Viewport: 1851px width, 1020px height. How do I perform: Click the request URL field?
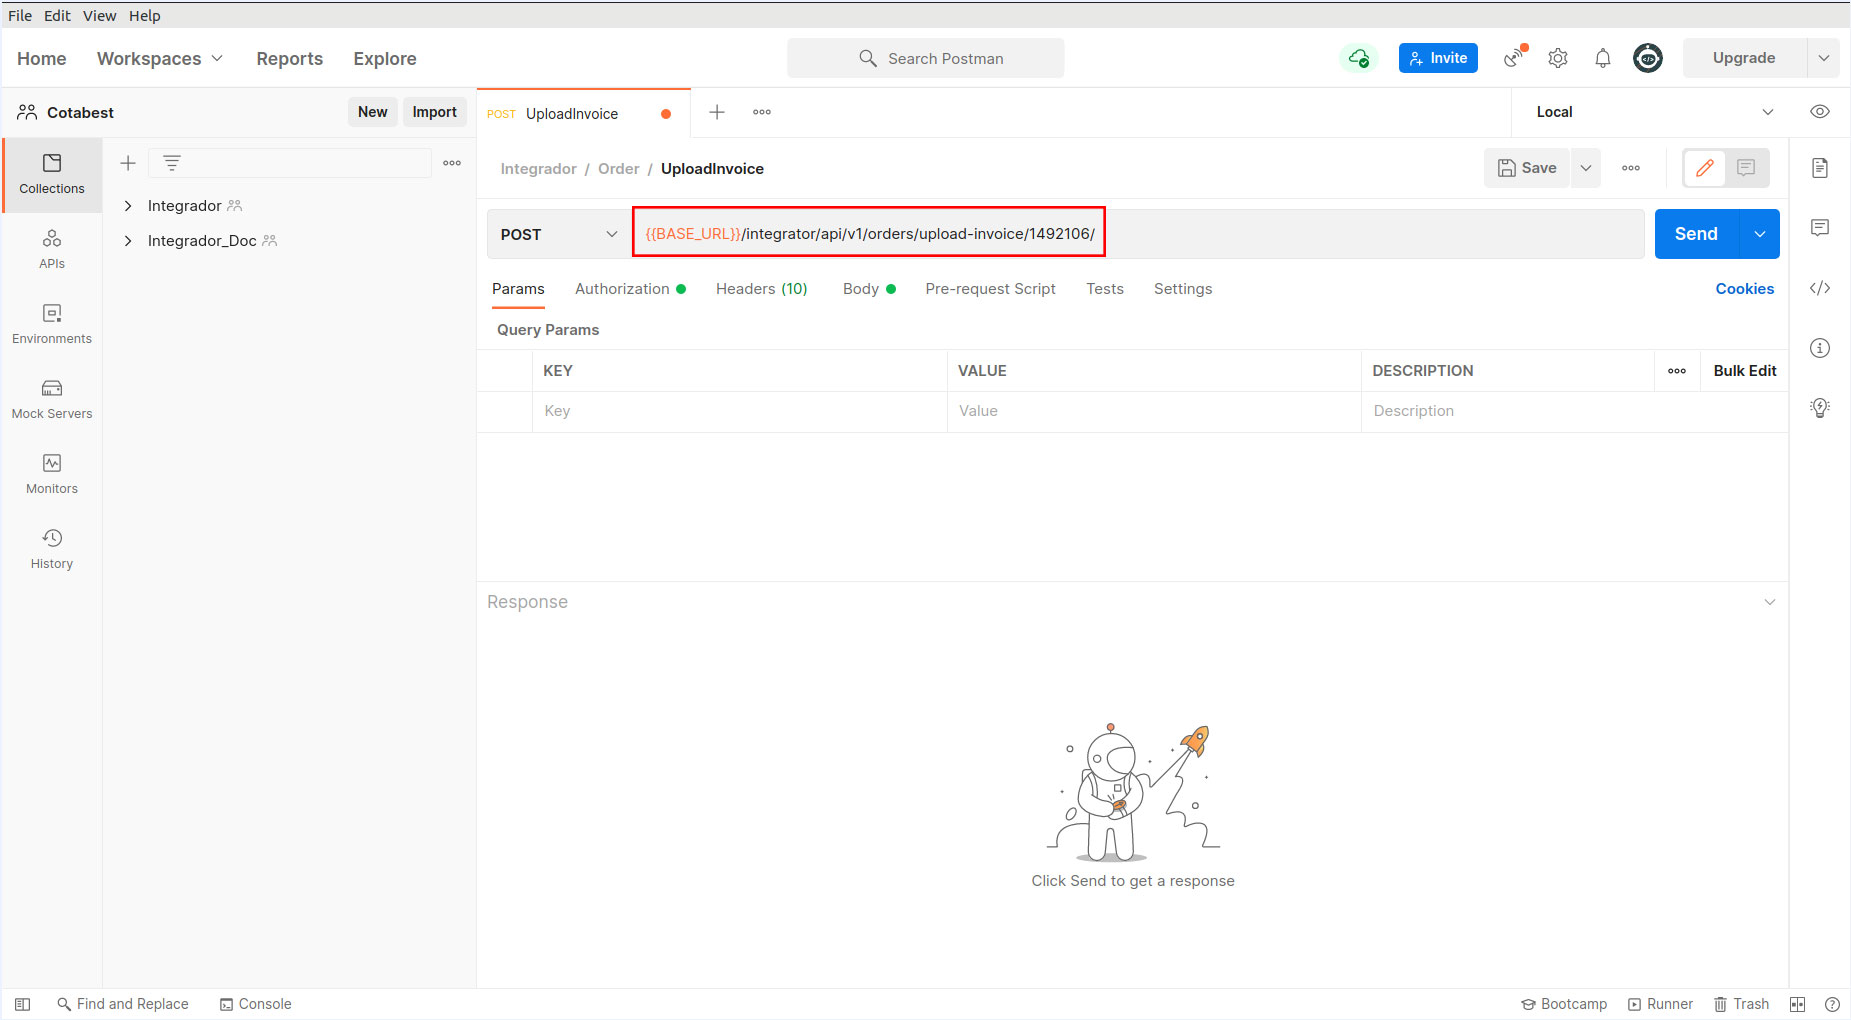[1138, 234]
